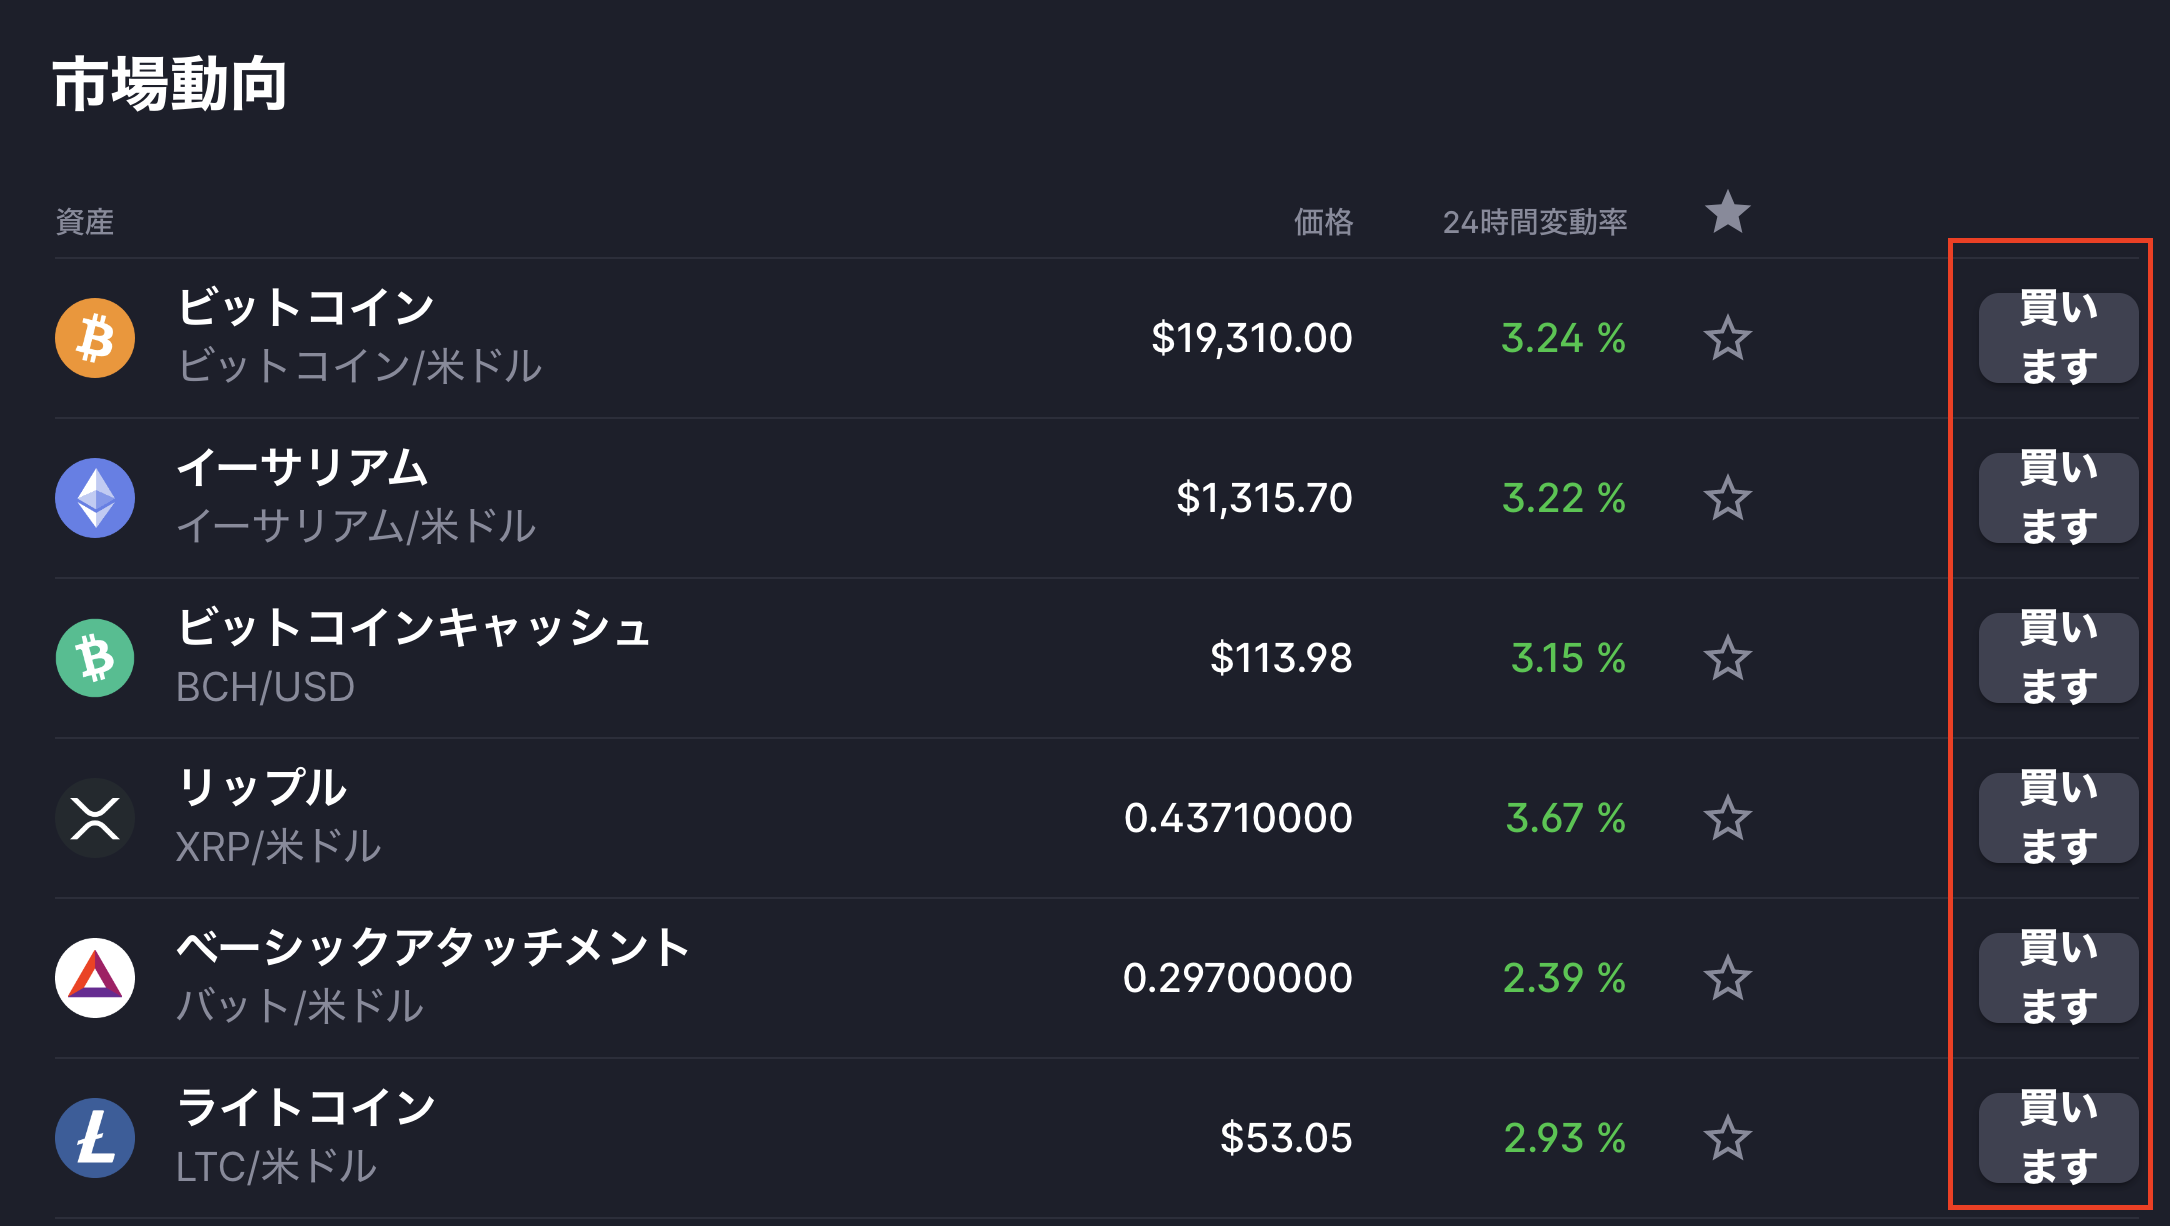Buy Ethereum using 買います button

point(2058,498)
